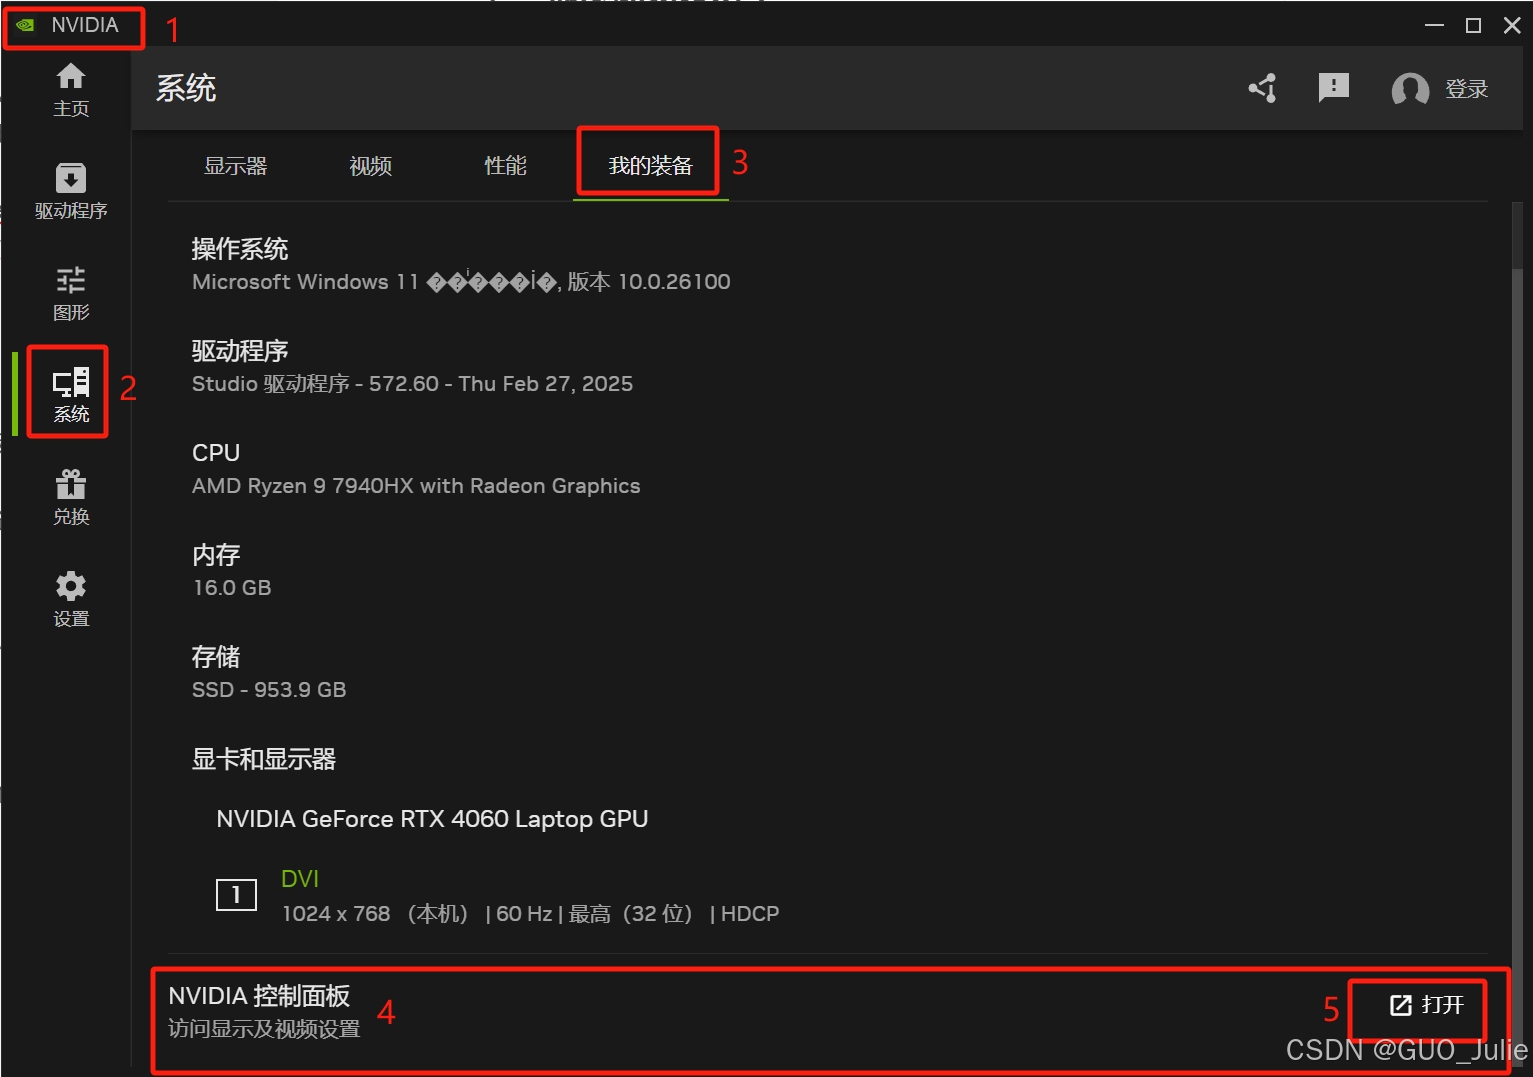Click the AMD Ryzen 9 7940HX text
This screenshot has width=1533, height=1077.
coord(416,486)
